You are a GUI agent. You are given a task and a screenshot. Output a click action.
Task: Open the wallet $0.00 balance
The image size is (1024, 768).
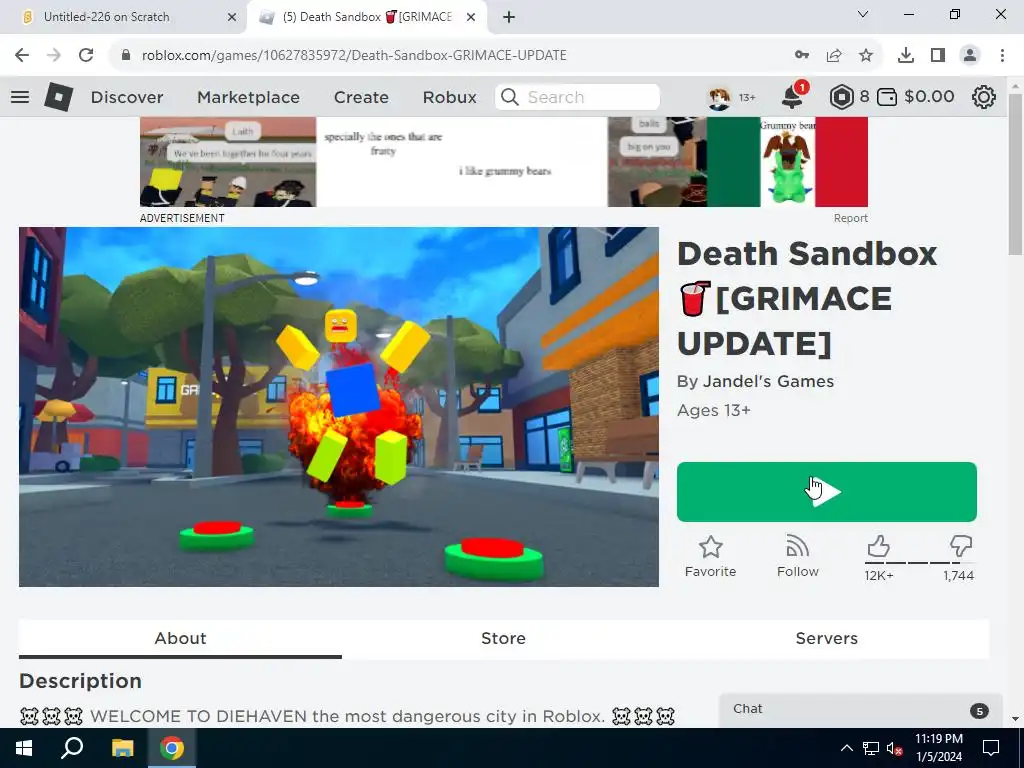click(x=915, y=97)
